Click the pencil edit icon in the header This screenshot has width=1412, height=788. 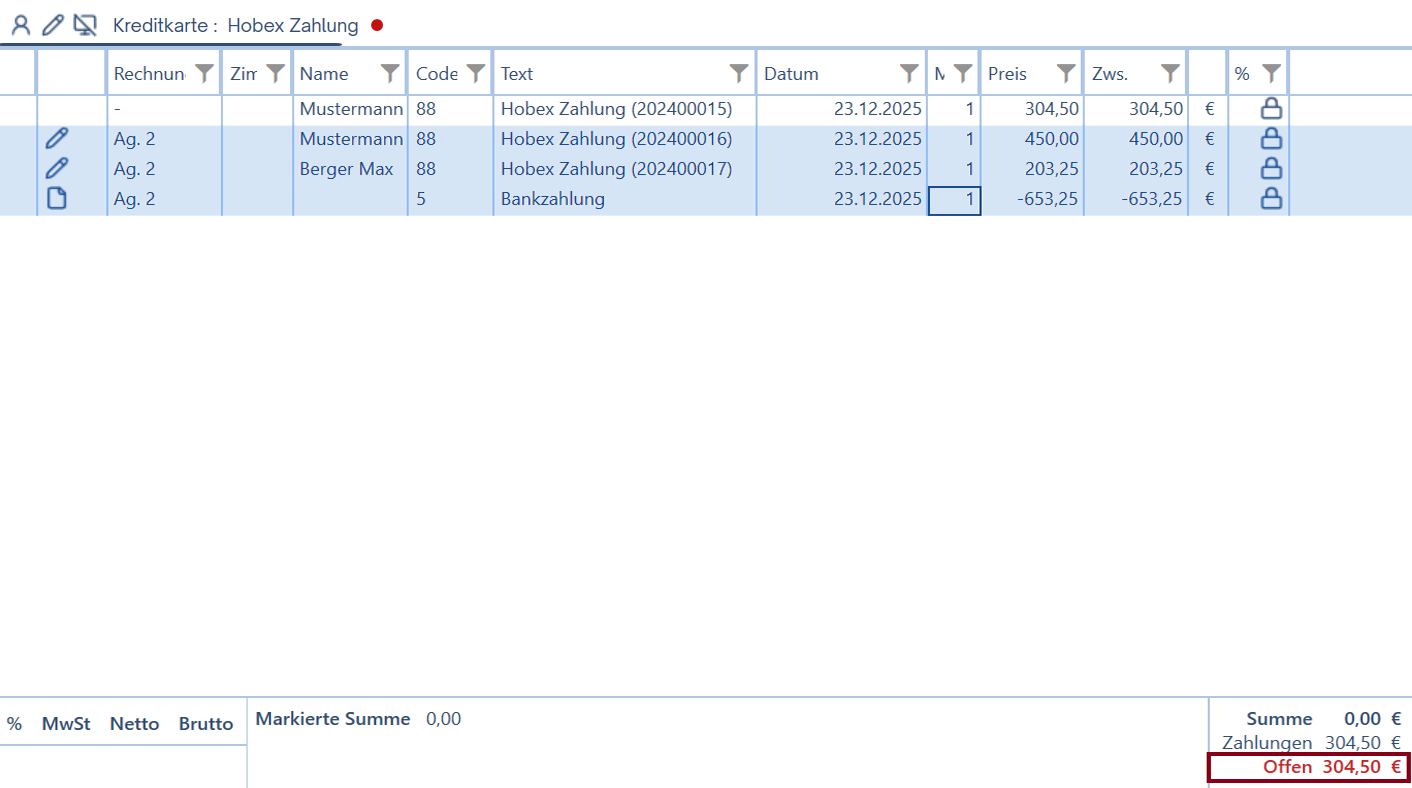pos(52,25)
